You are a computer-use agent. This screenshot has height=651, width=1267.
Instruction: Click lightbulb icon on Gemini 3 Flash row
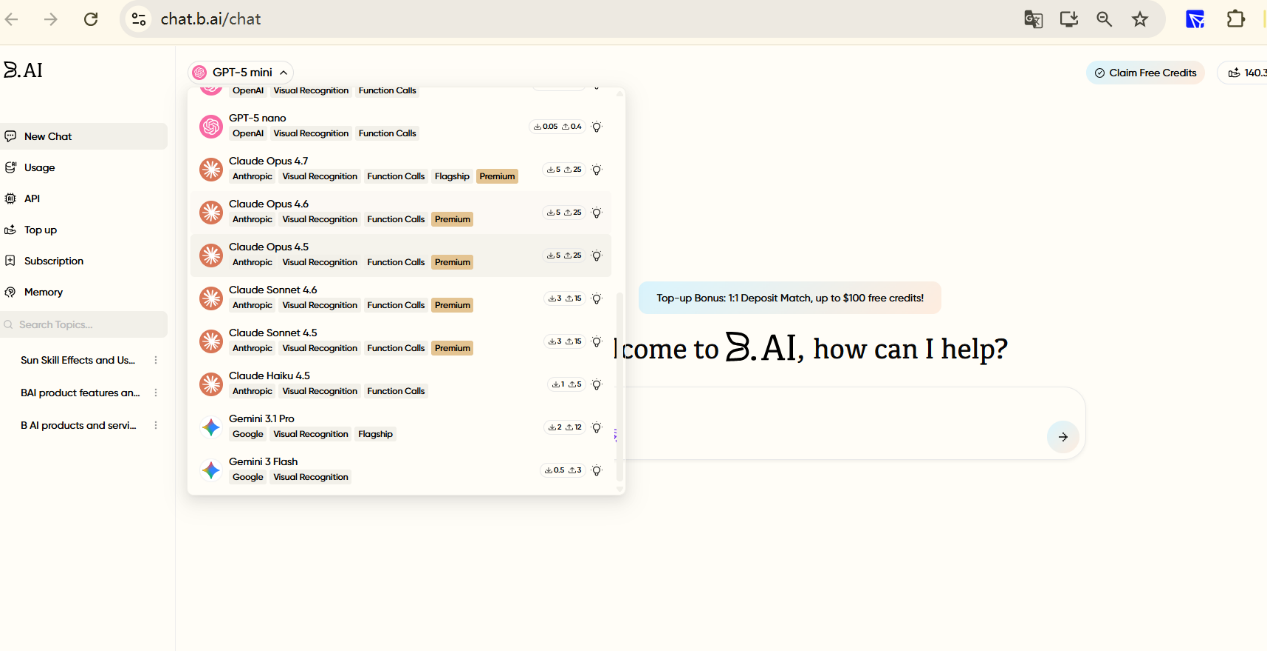[x=597, y=471]
